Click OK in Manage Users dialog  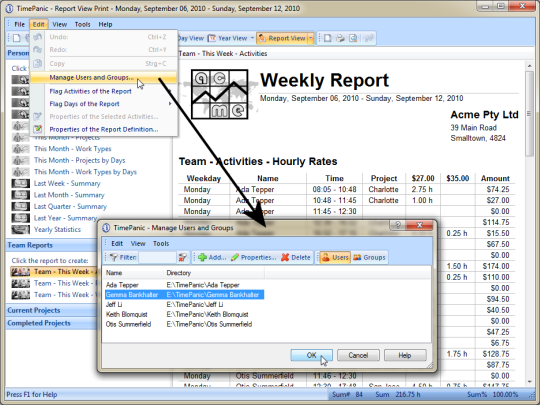311,355
